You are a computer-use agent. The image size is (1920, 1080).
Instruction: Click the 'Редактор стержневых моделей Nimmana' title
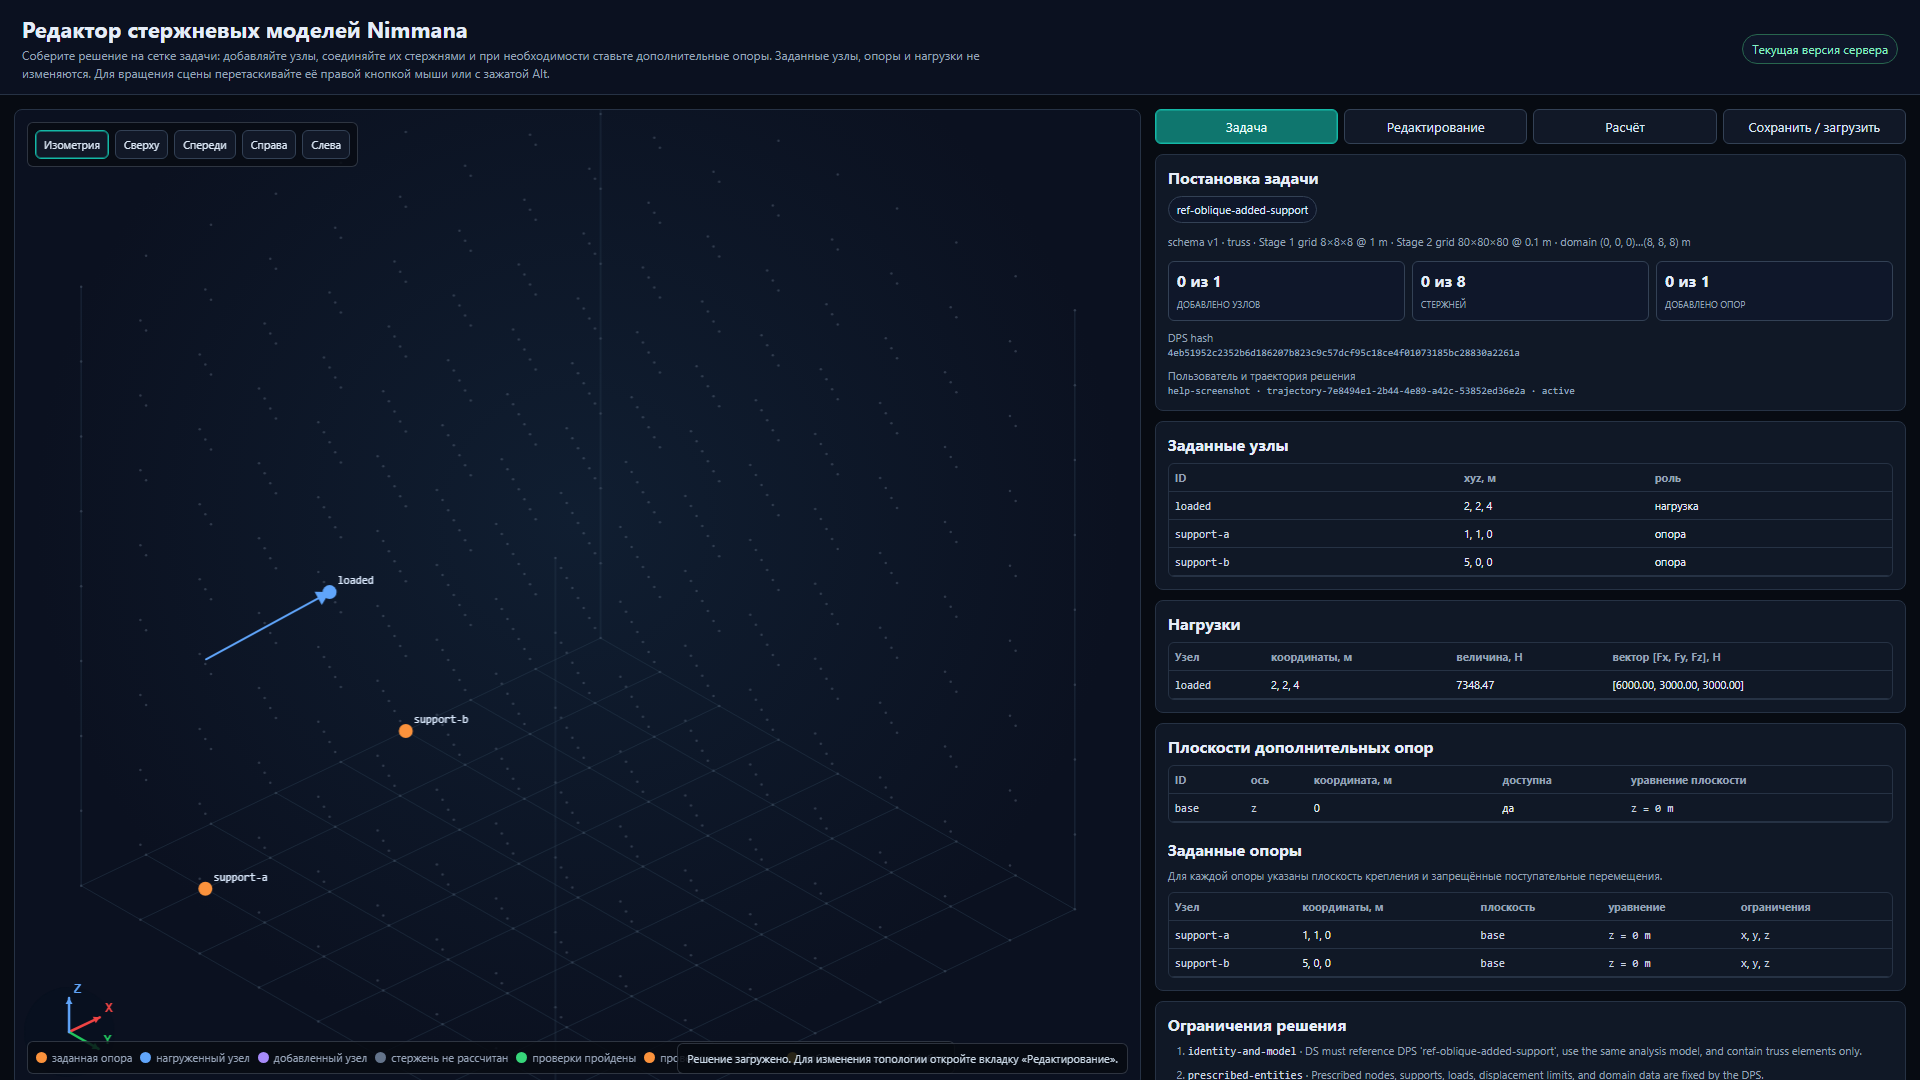pos(245,30)
